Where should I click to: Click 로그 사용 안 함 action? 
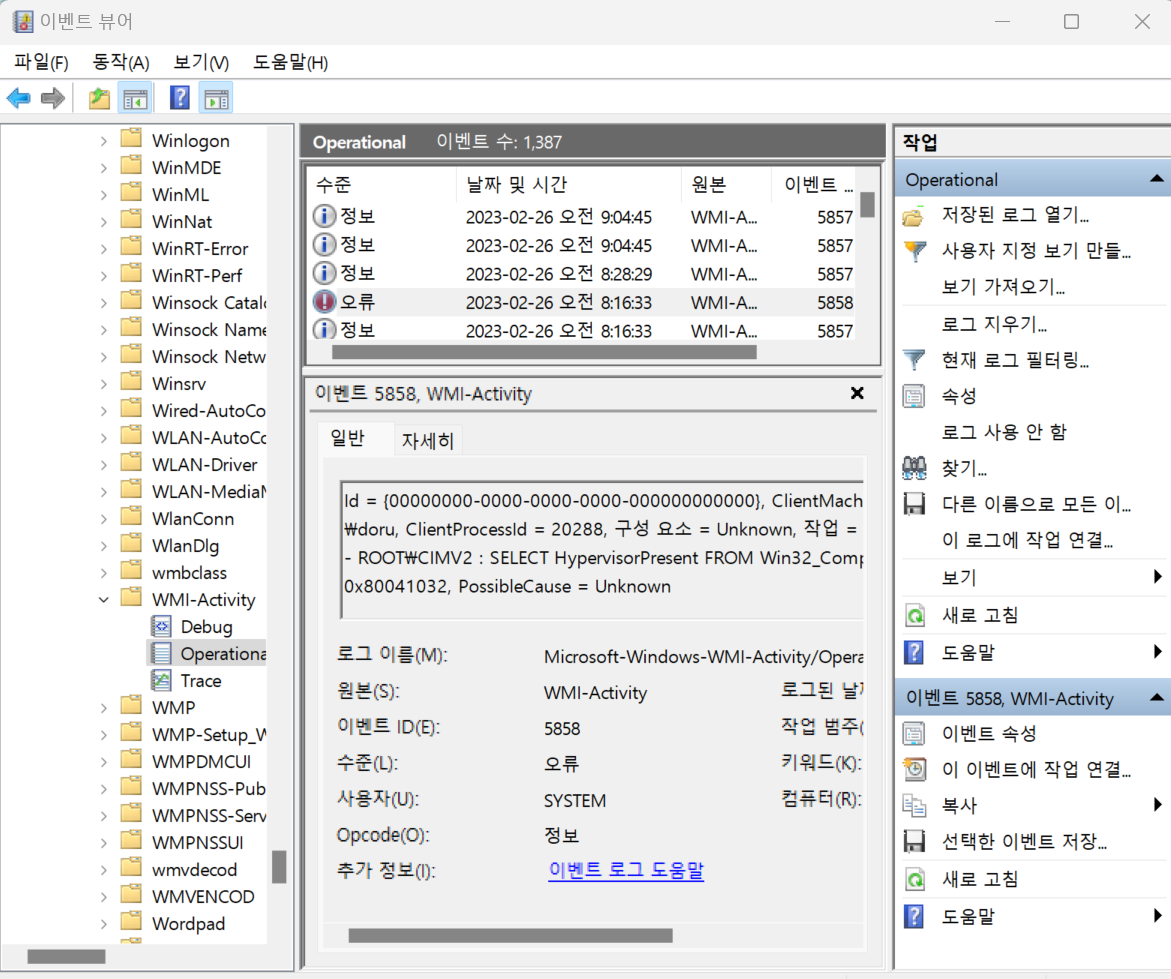pos(1004,432)
